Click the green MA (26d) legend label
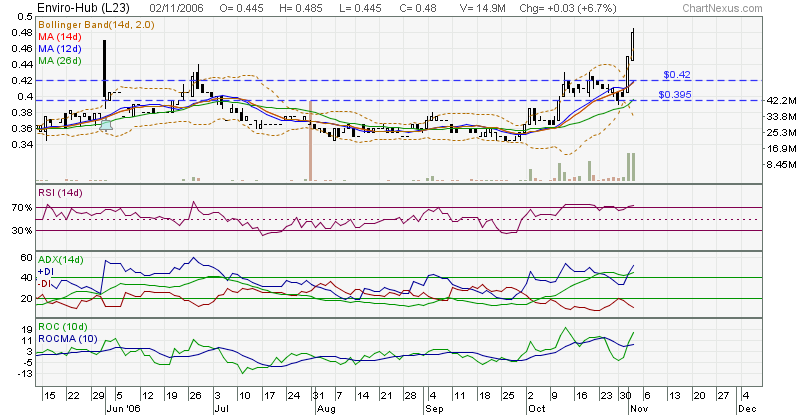This screenshot has width=800, height=415. (60, 61)
